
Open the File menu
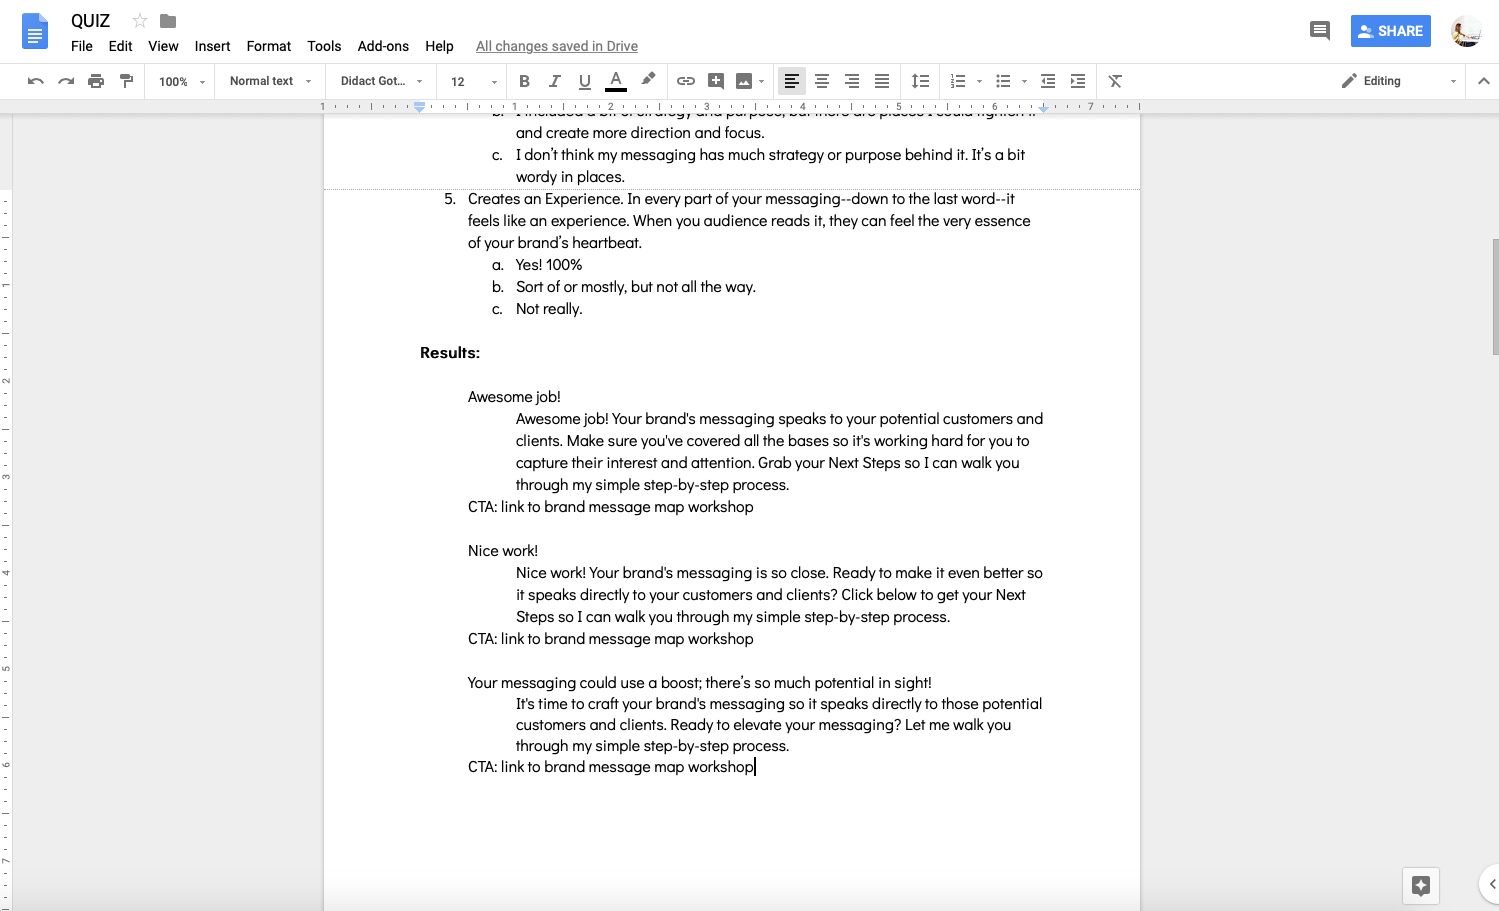[82, 46]
